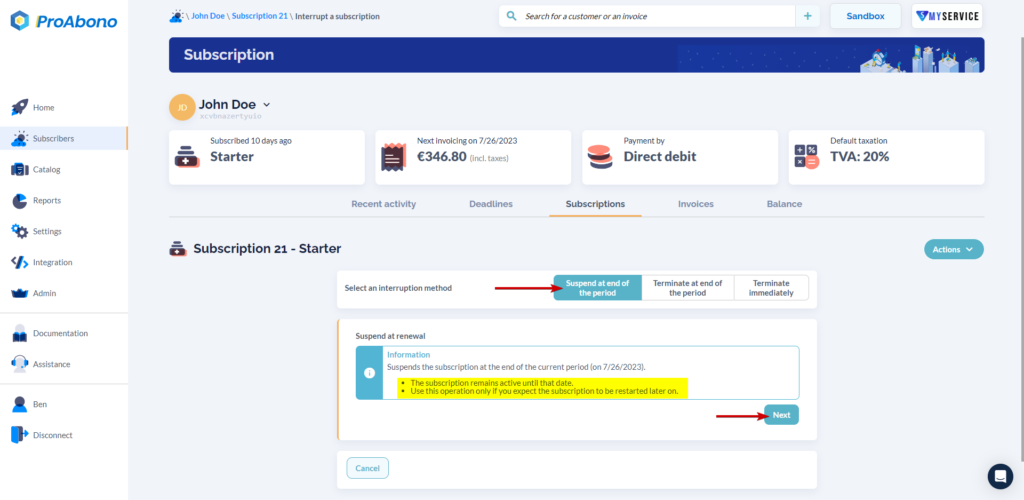1024x500 pixels.
Task: Click the Subscribers sidebar icon
Action: (x=20, y=138)
